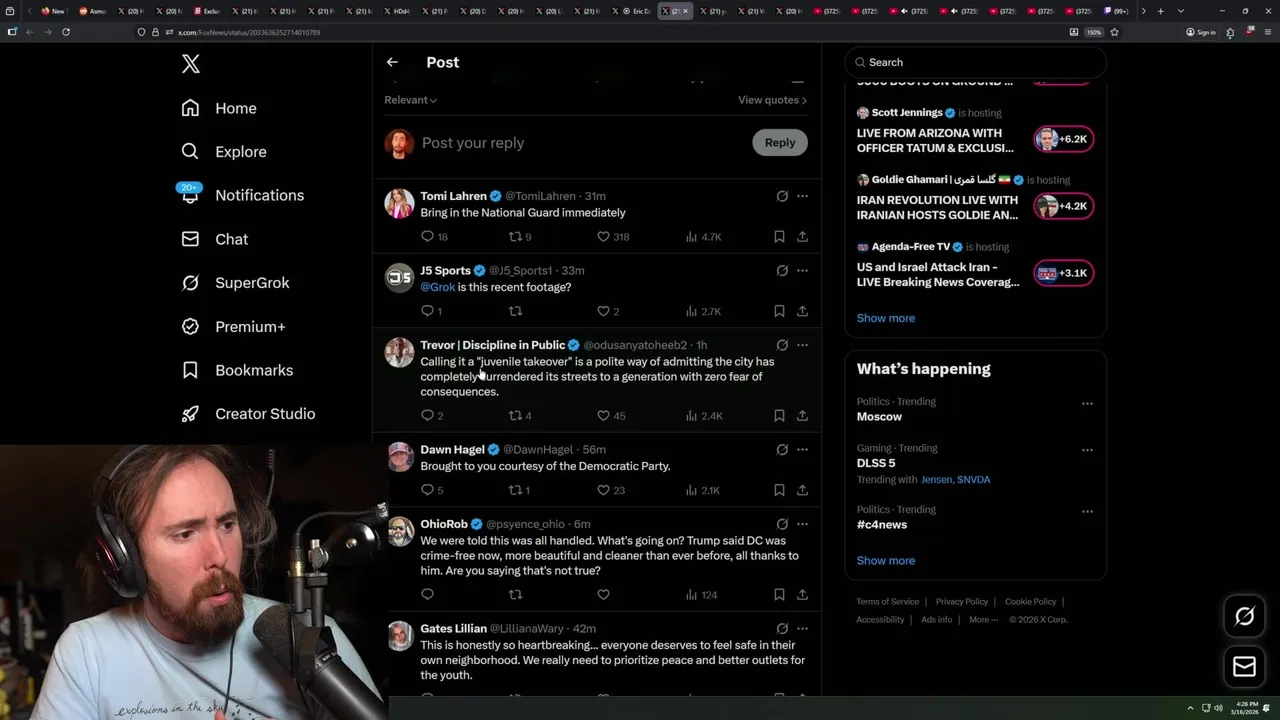Open Chat in the sidebar

tap(214, 239)
